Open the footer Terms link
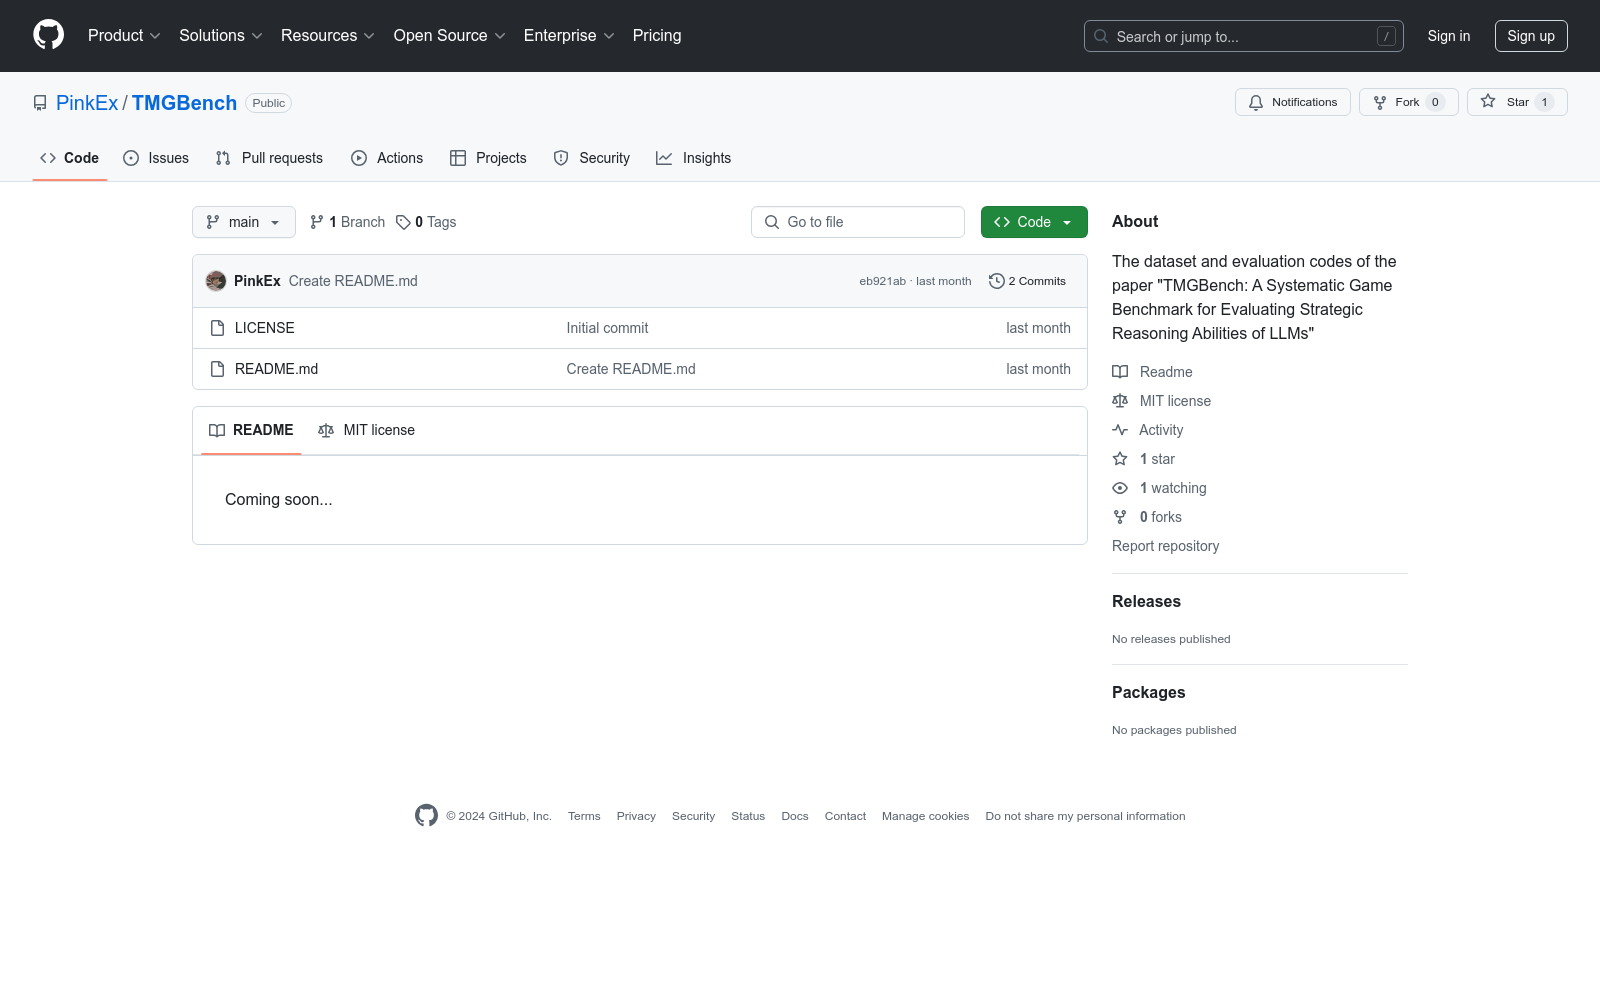Image resolution: width=1600 pixels, height=1000 pixels. (584, 816)
